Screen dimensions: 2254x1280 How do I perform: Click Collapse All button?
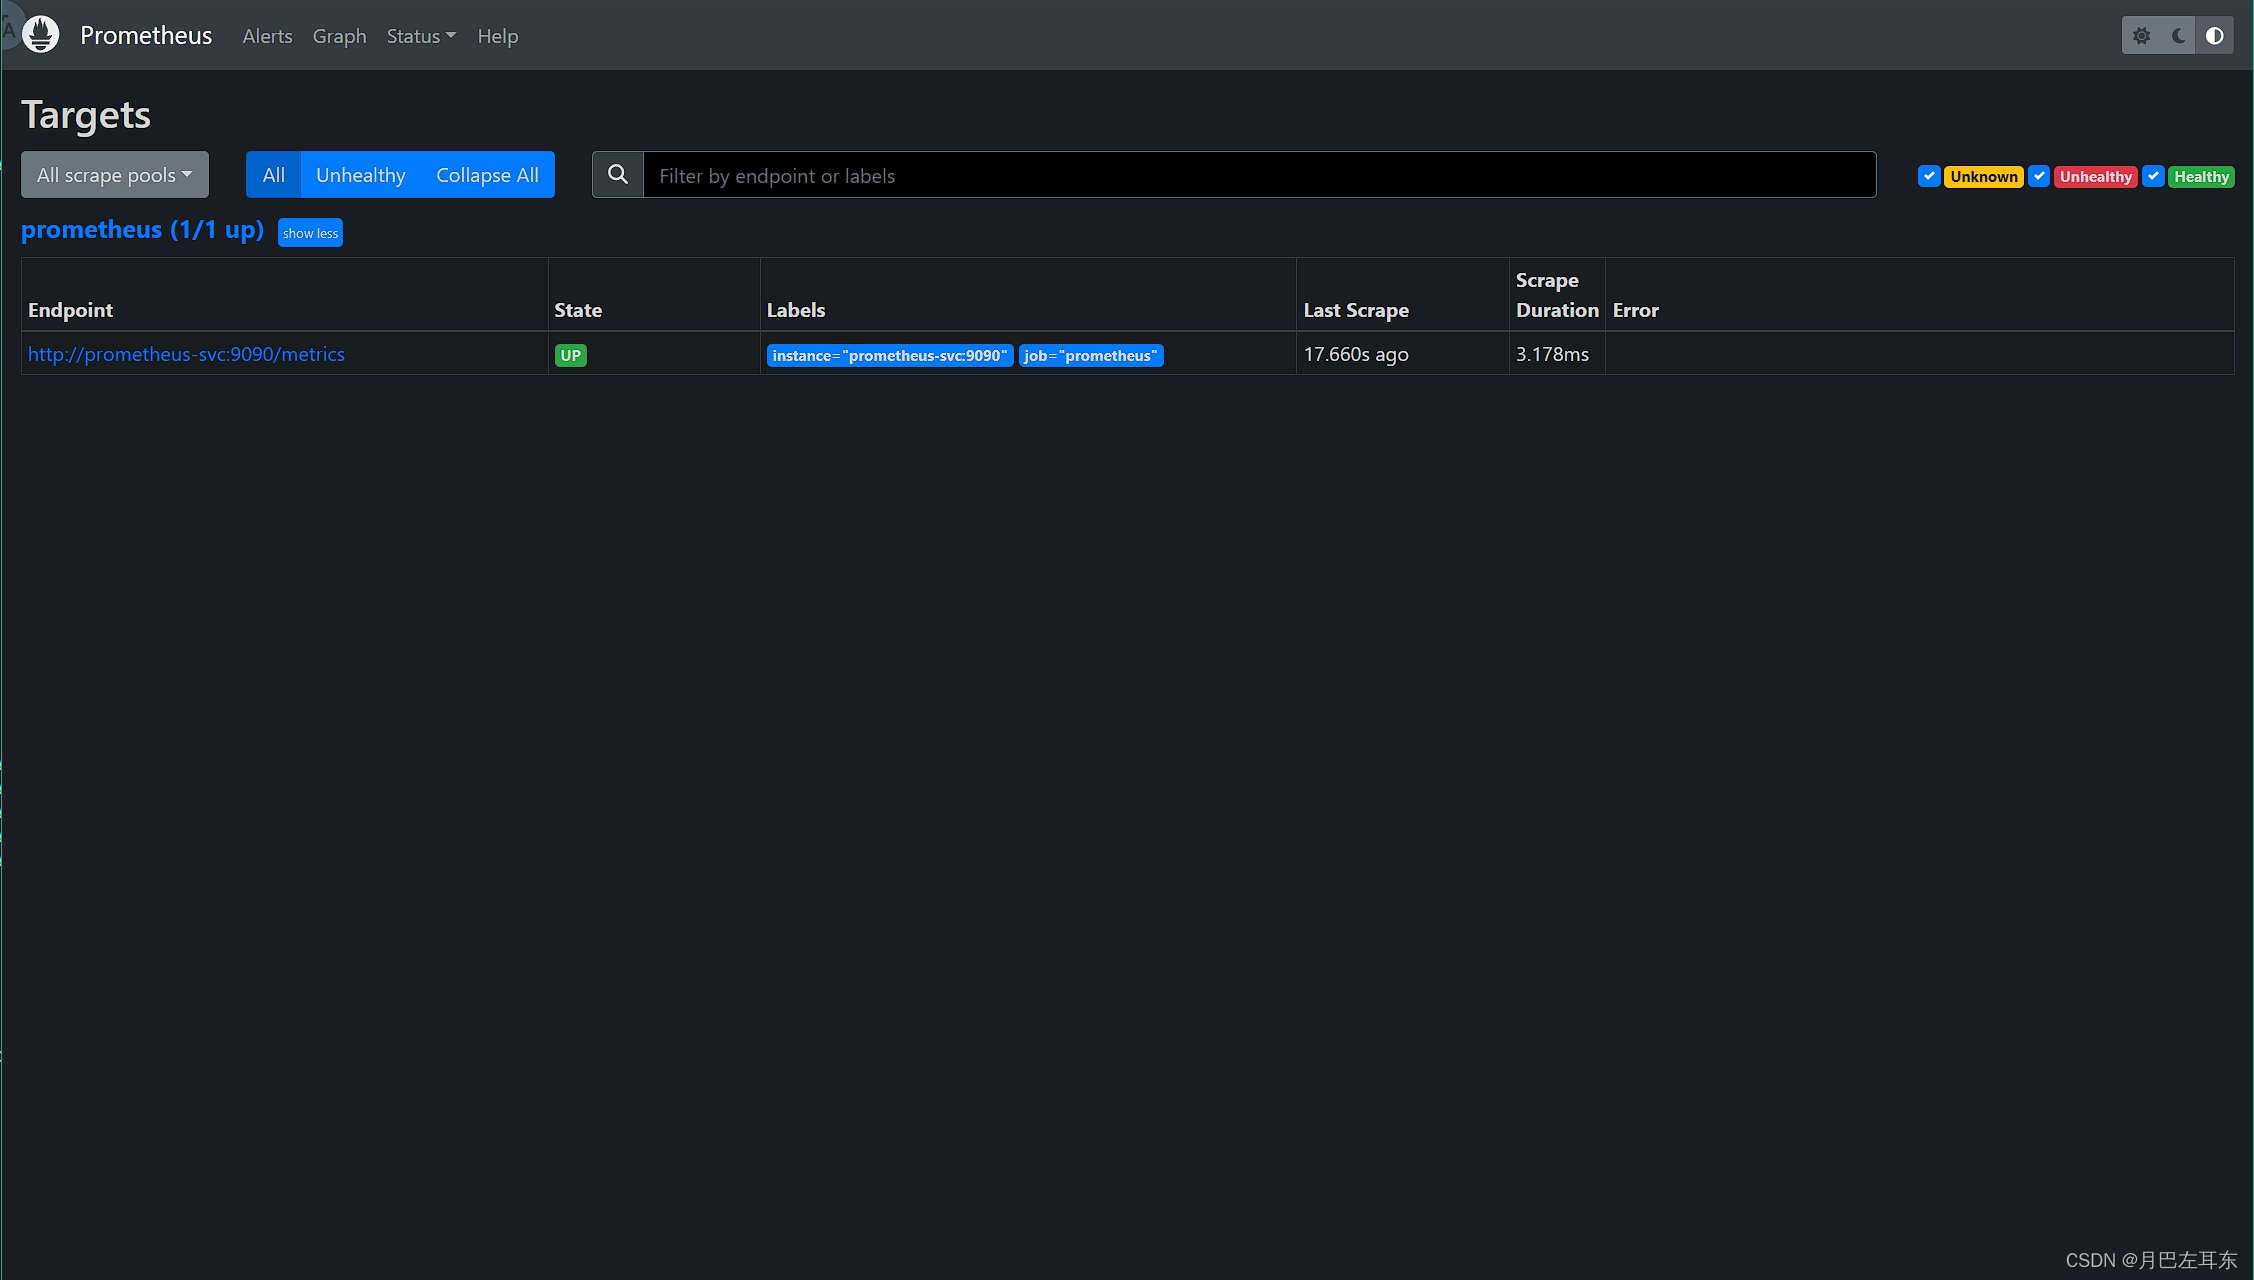coord(487,175)
